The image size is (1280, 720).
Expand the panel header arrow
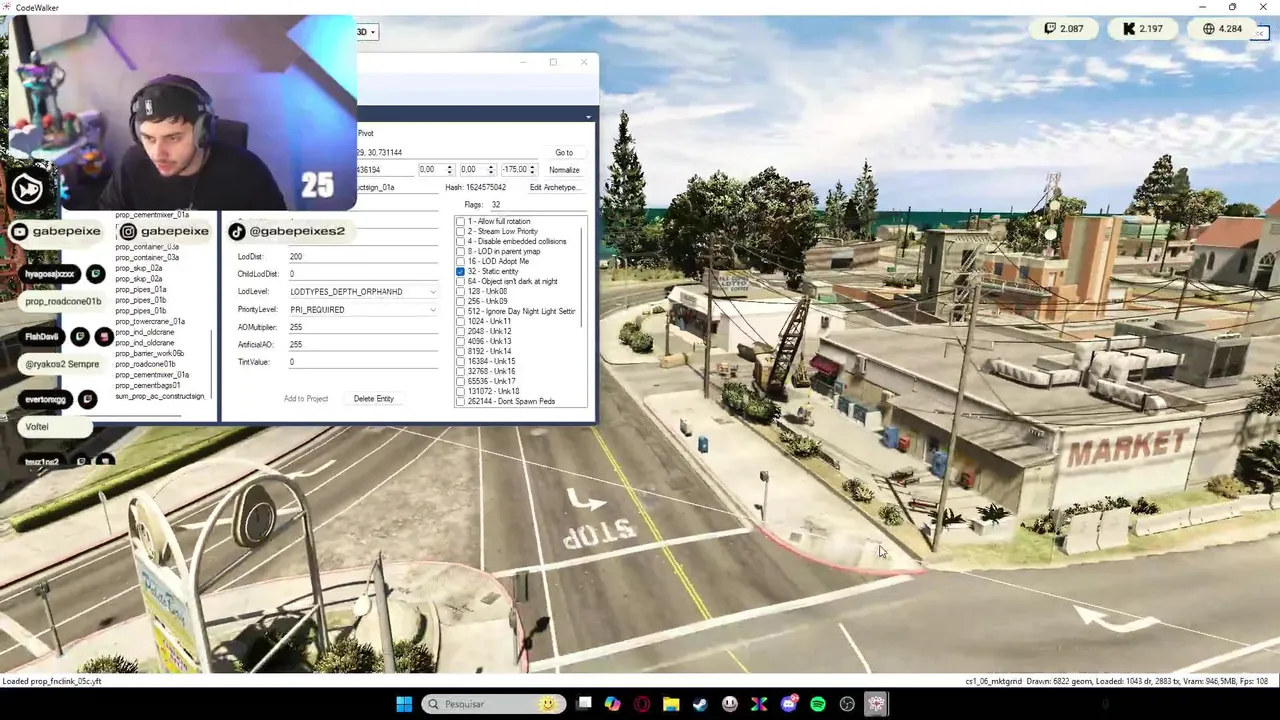[588, 117]
